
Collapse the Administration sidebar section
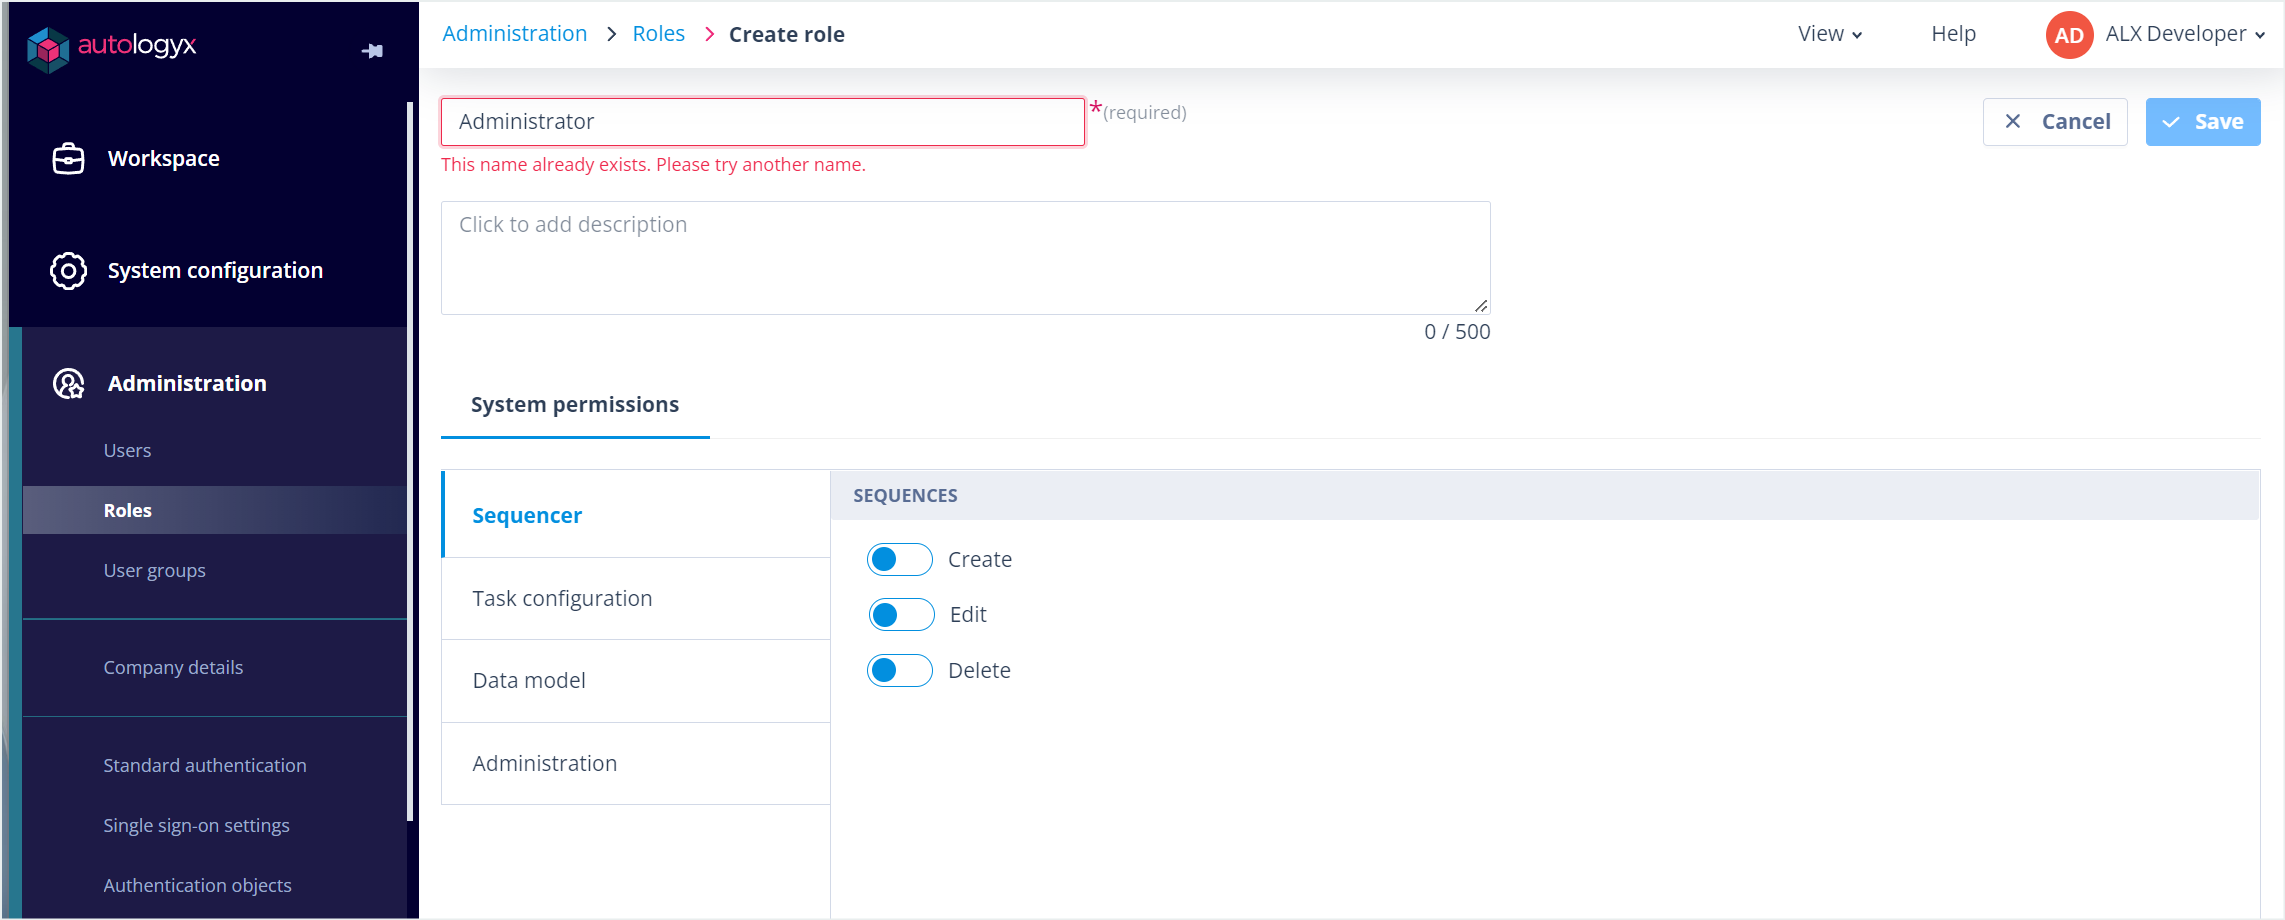pyautogui.click(x=187, y=384)
